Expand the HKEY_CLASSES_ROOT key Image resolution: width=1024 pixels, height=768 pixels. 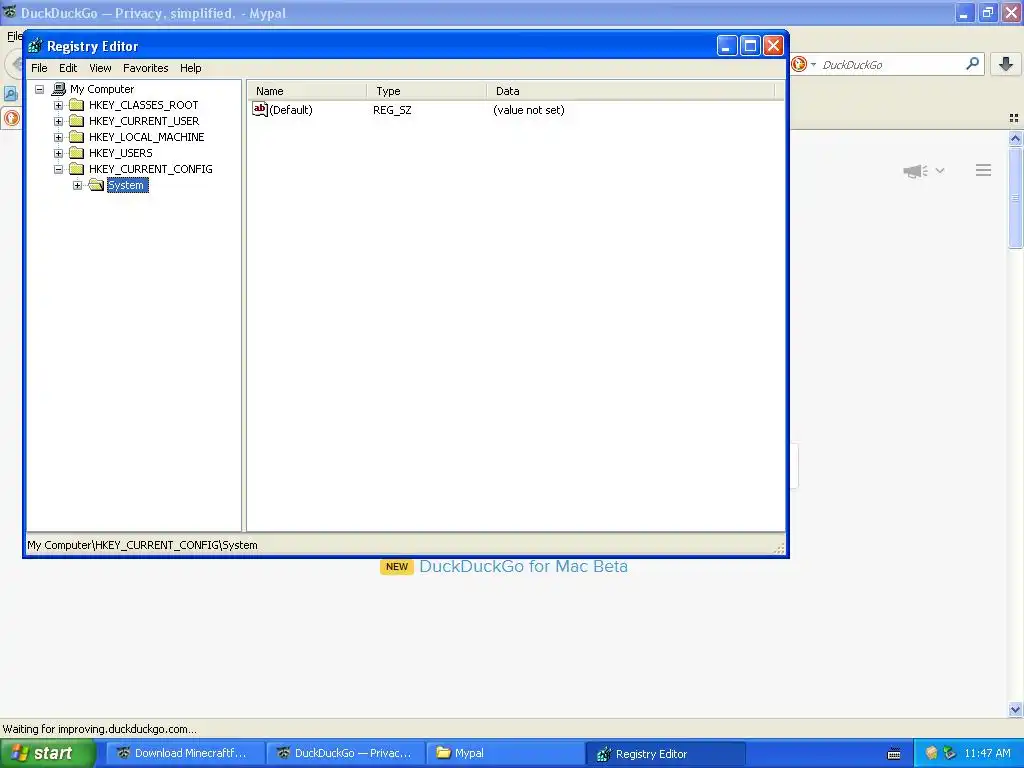click(x=58, y=105)
